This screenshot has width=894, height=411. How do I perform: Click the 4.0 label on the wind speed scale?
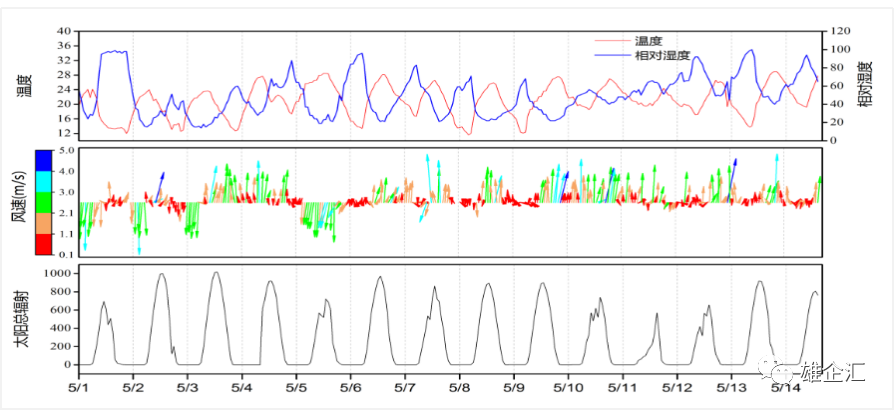pyautogui.click(x=67, y=172)
